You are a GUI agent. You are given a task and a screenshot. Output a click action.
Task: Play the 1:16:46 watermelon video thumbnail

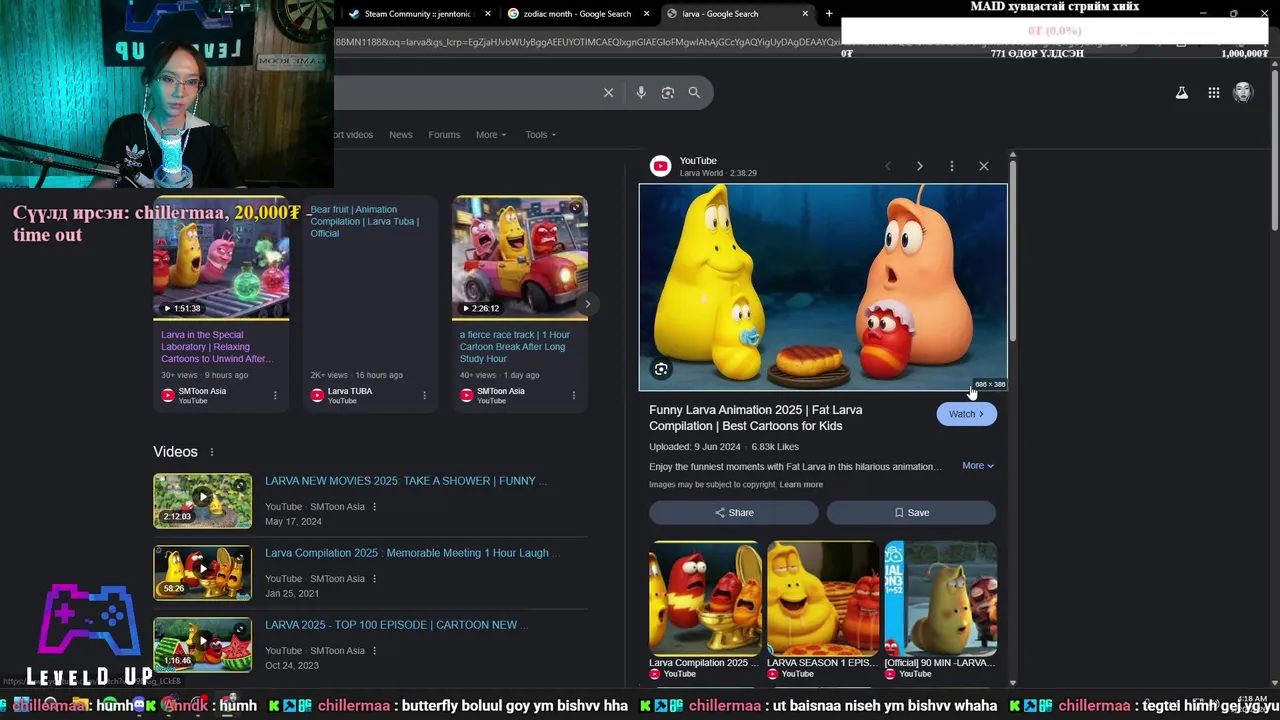point(202,644)
